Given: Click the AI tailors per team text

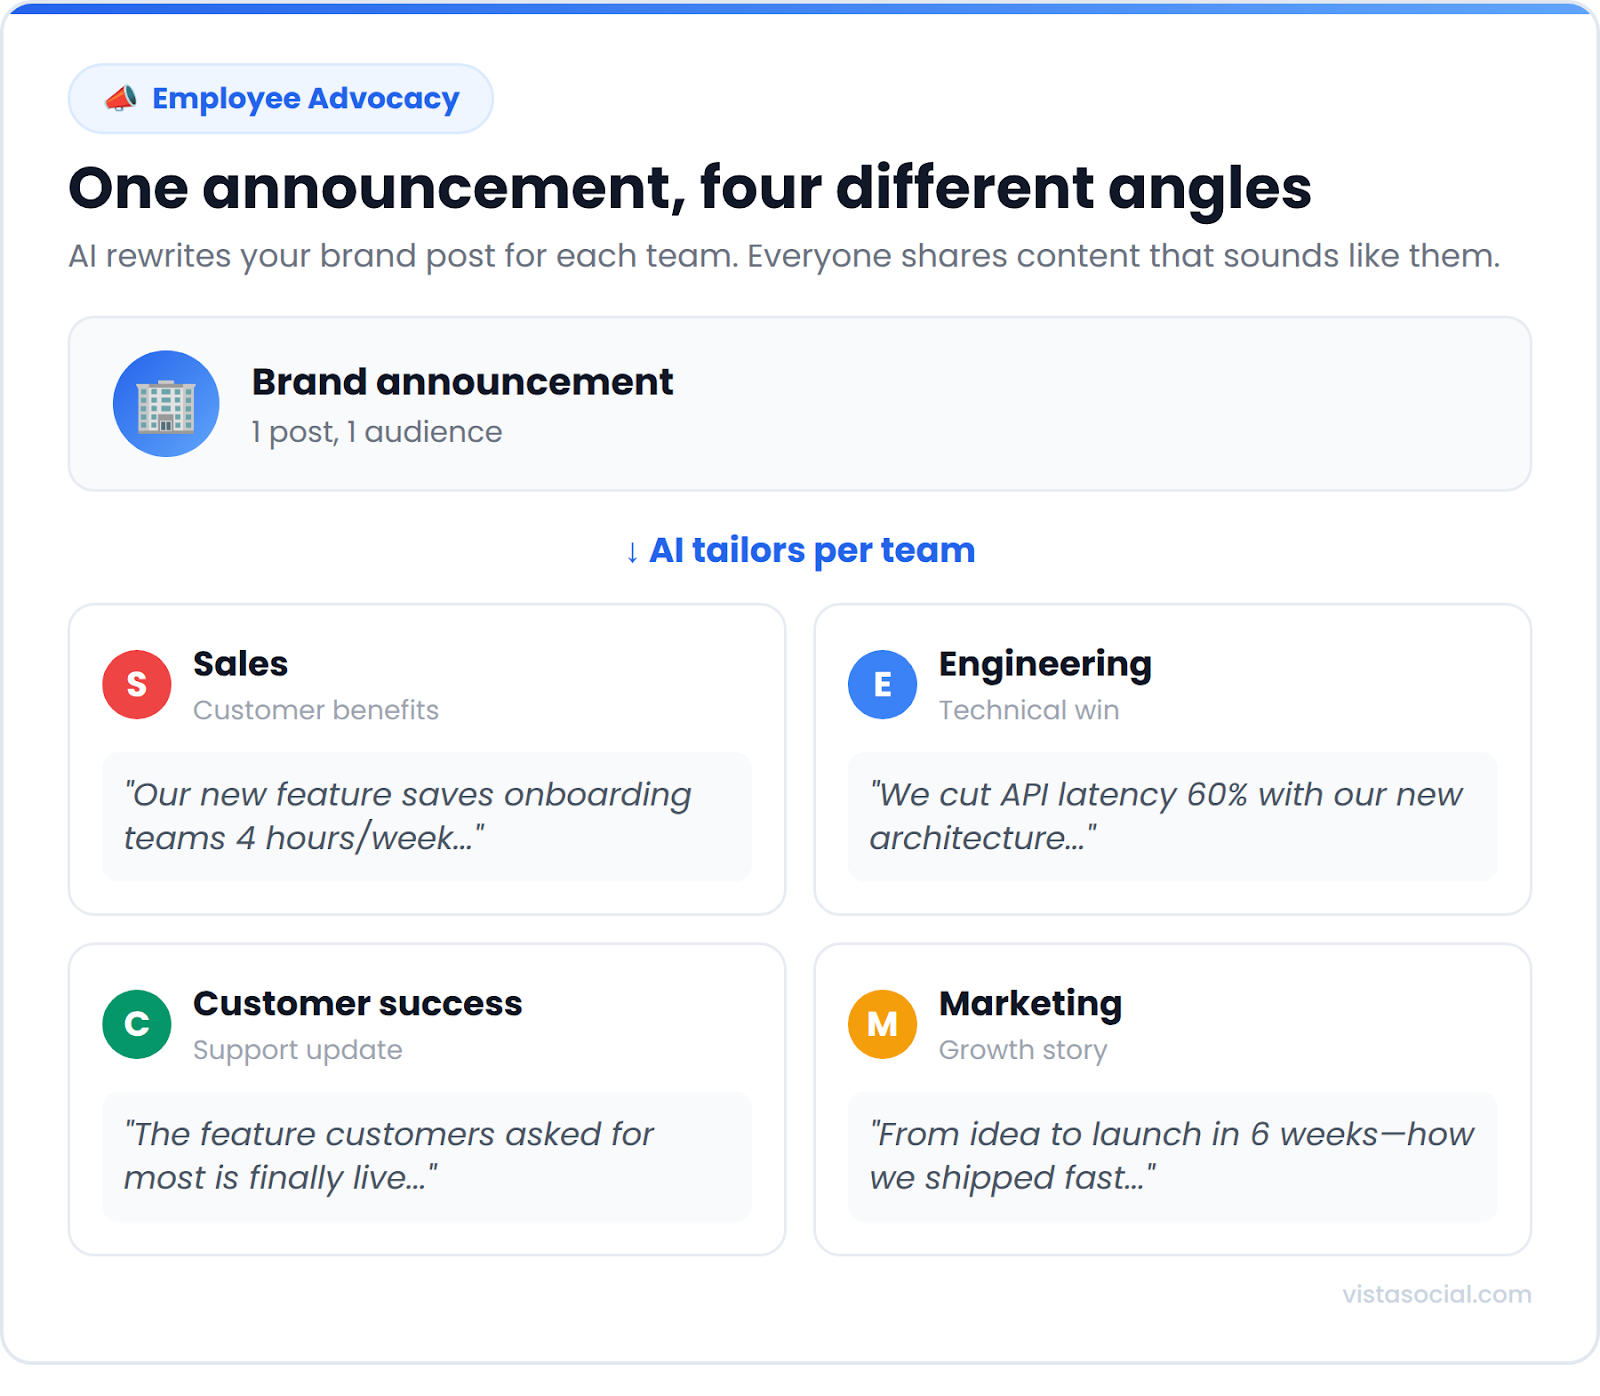Looking at the screenshot, I should point(812,550).
